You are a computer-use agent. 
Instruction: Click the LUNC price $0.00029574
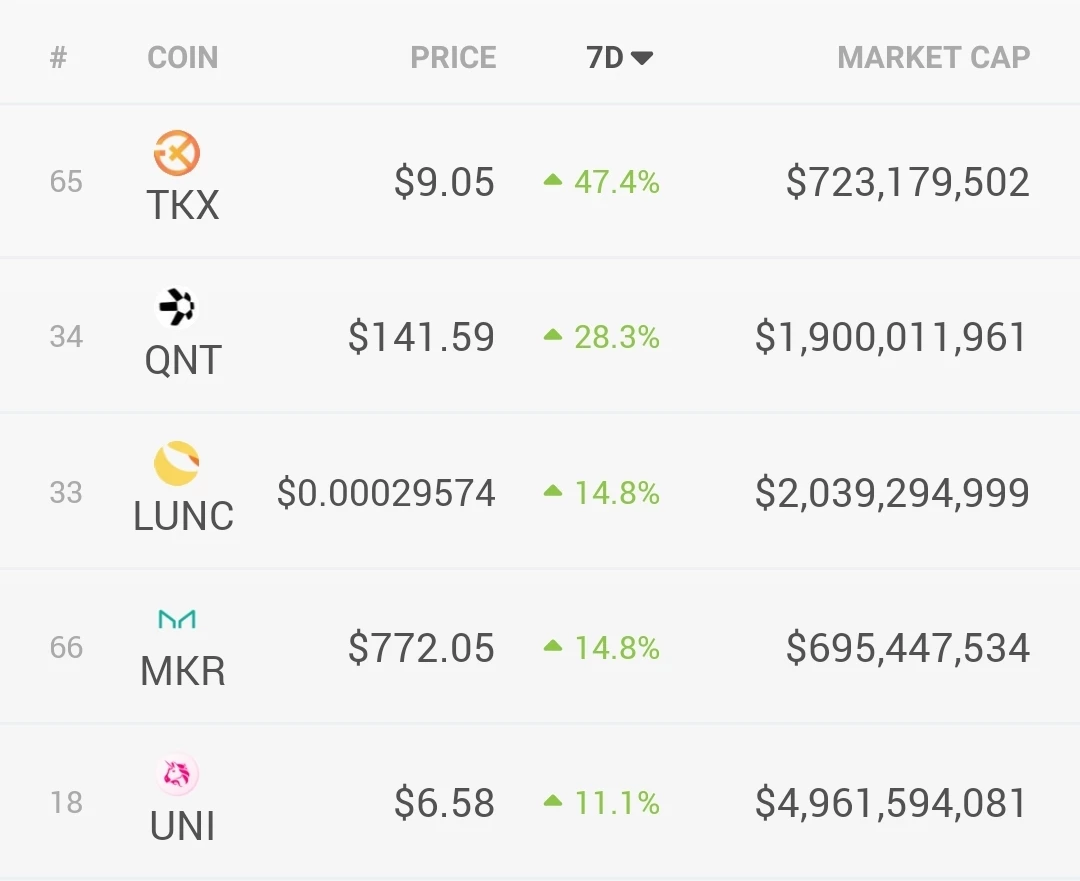point(386,493)
